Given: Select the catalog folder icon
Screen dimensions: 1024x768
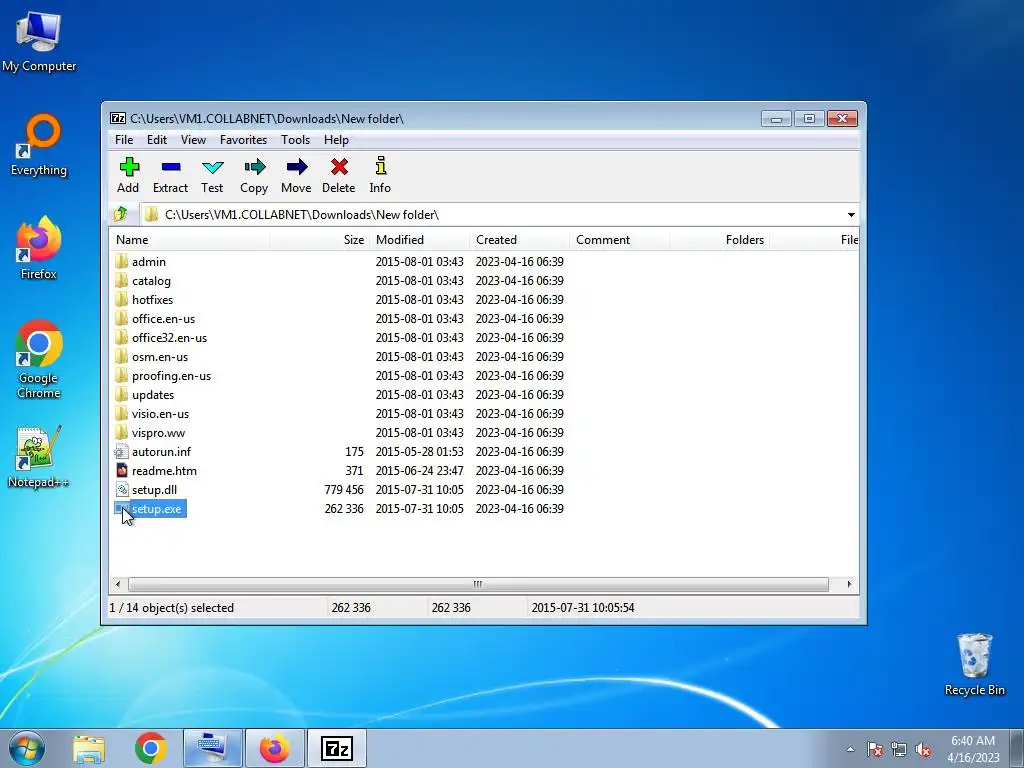Looking at the screenshot, I should tap(121, 280).
